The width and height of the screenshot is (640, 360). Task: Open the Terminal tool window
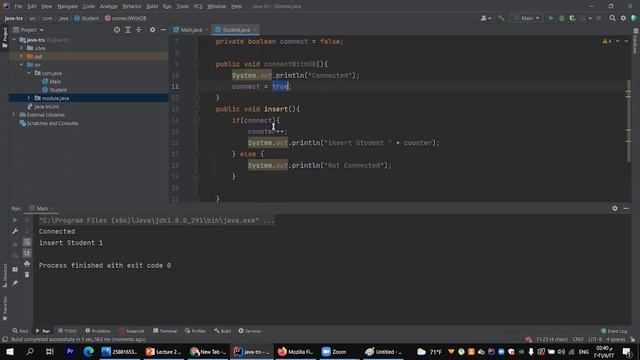coord(165,331)
